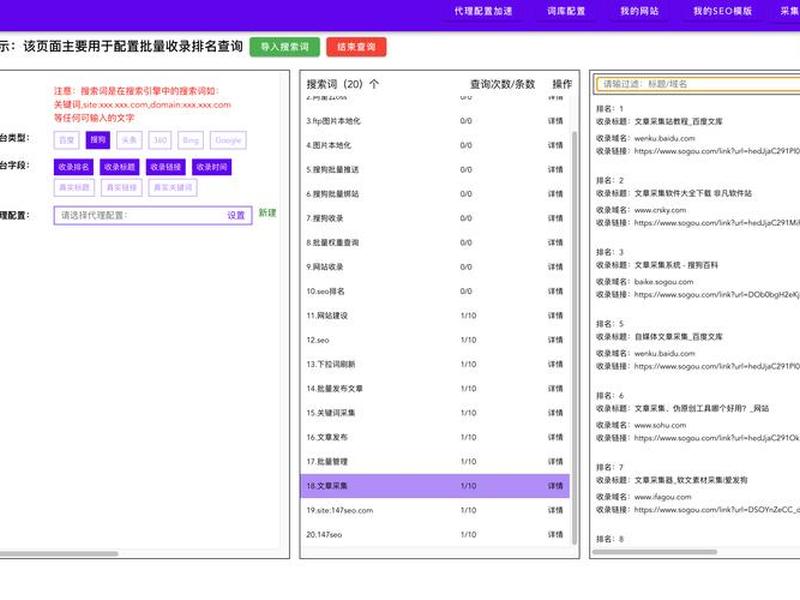This screenshot has height=600, width=800.
Task: Click the red 结束查询 button
Action: pyautogui.click(x=357, y=47)
